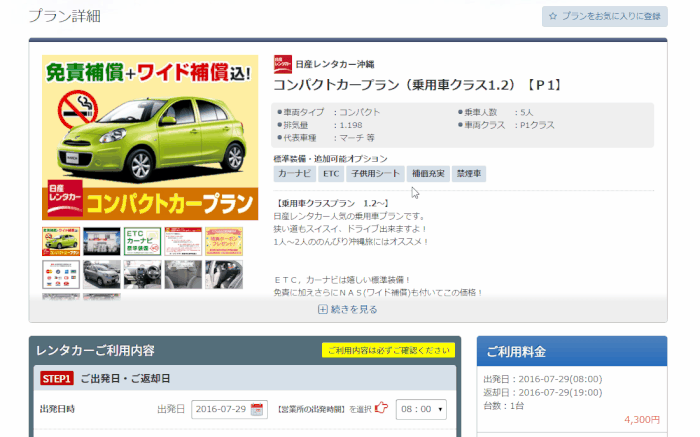The height and width of the screenshot is (437, 700).
Task: Click the 代表車種：マーチ 等 spec text
Action: pos(326,138)
